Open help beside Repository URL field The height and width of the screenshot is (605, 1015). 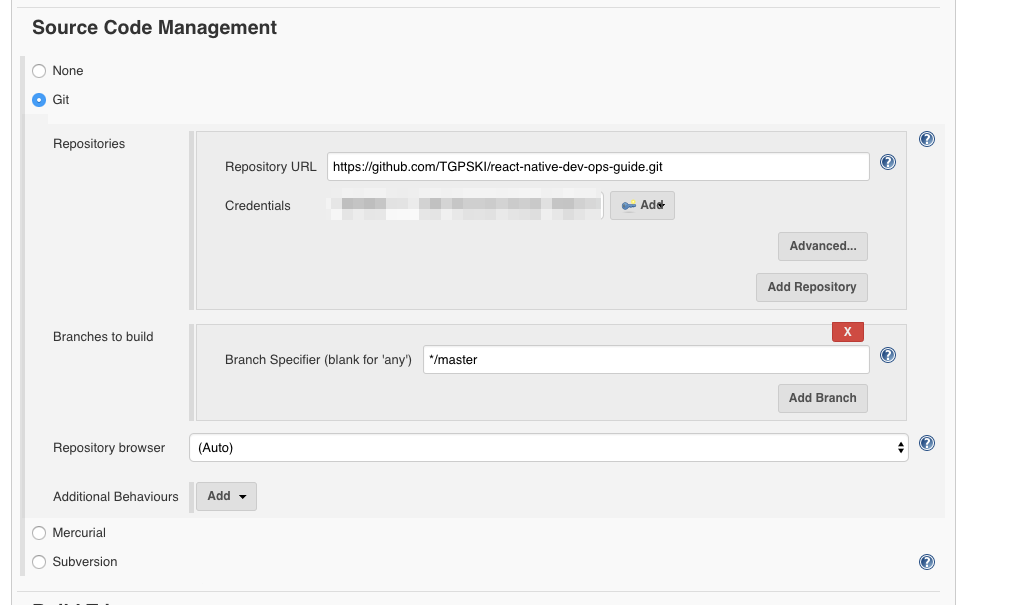coord(888,161)
